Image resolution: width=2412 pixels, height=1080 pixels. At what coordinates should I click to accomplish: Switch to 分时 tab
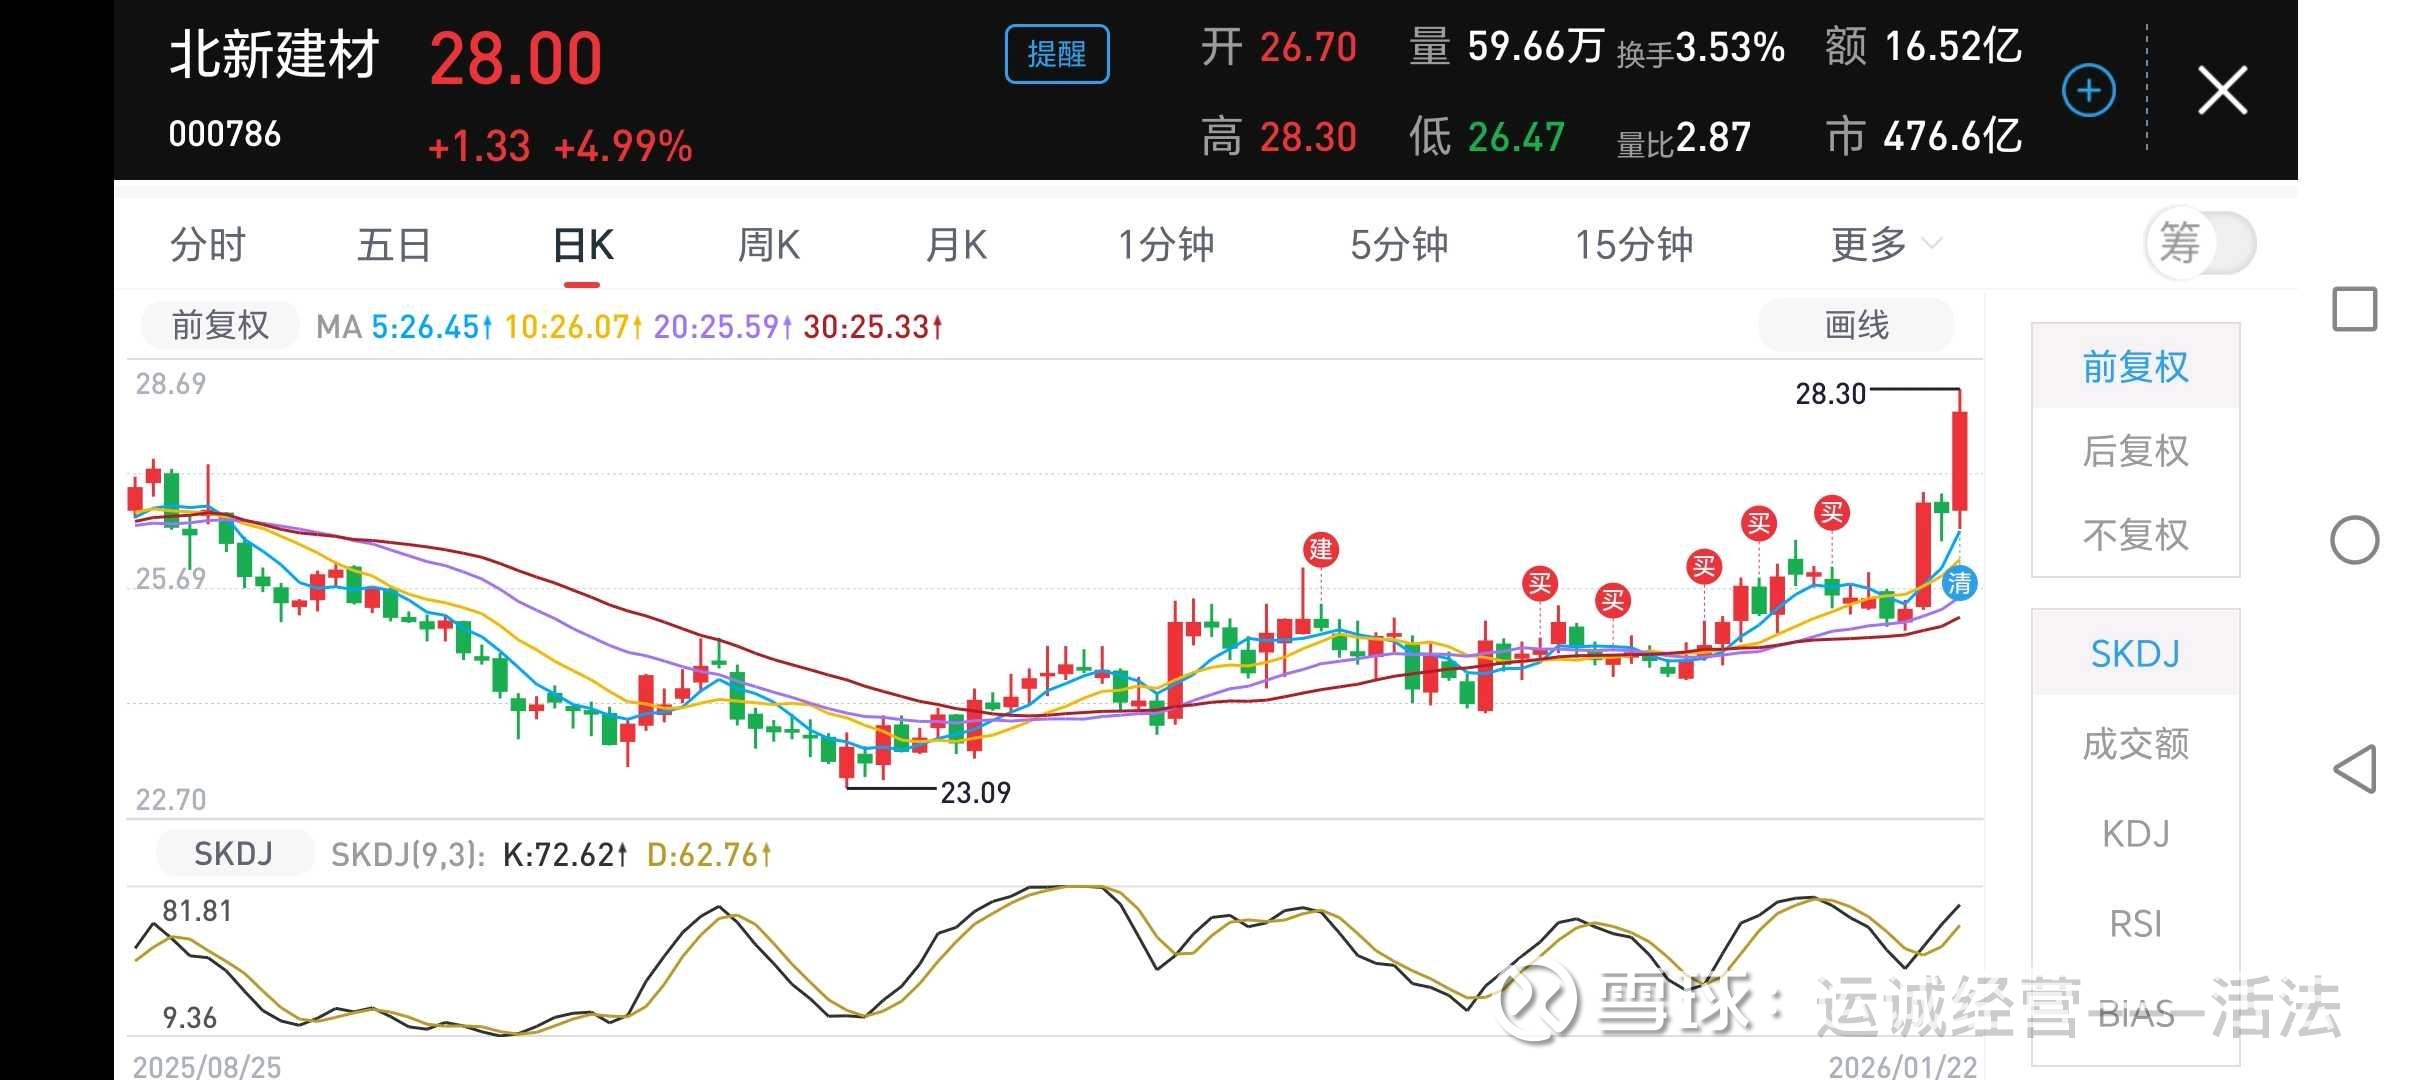[208, 244]
